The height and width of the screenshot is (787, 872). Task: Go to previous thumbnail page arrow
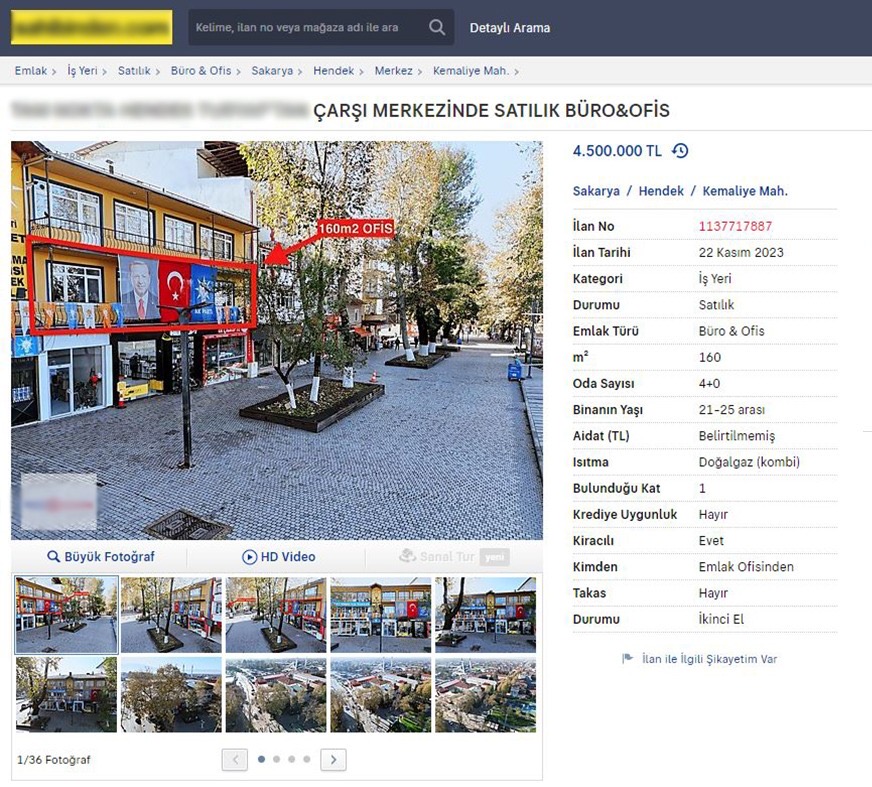[x=235, y=760]
